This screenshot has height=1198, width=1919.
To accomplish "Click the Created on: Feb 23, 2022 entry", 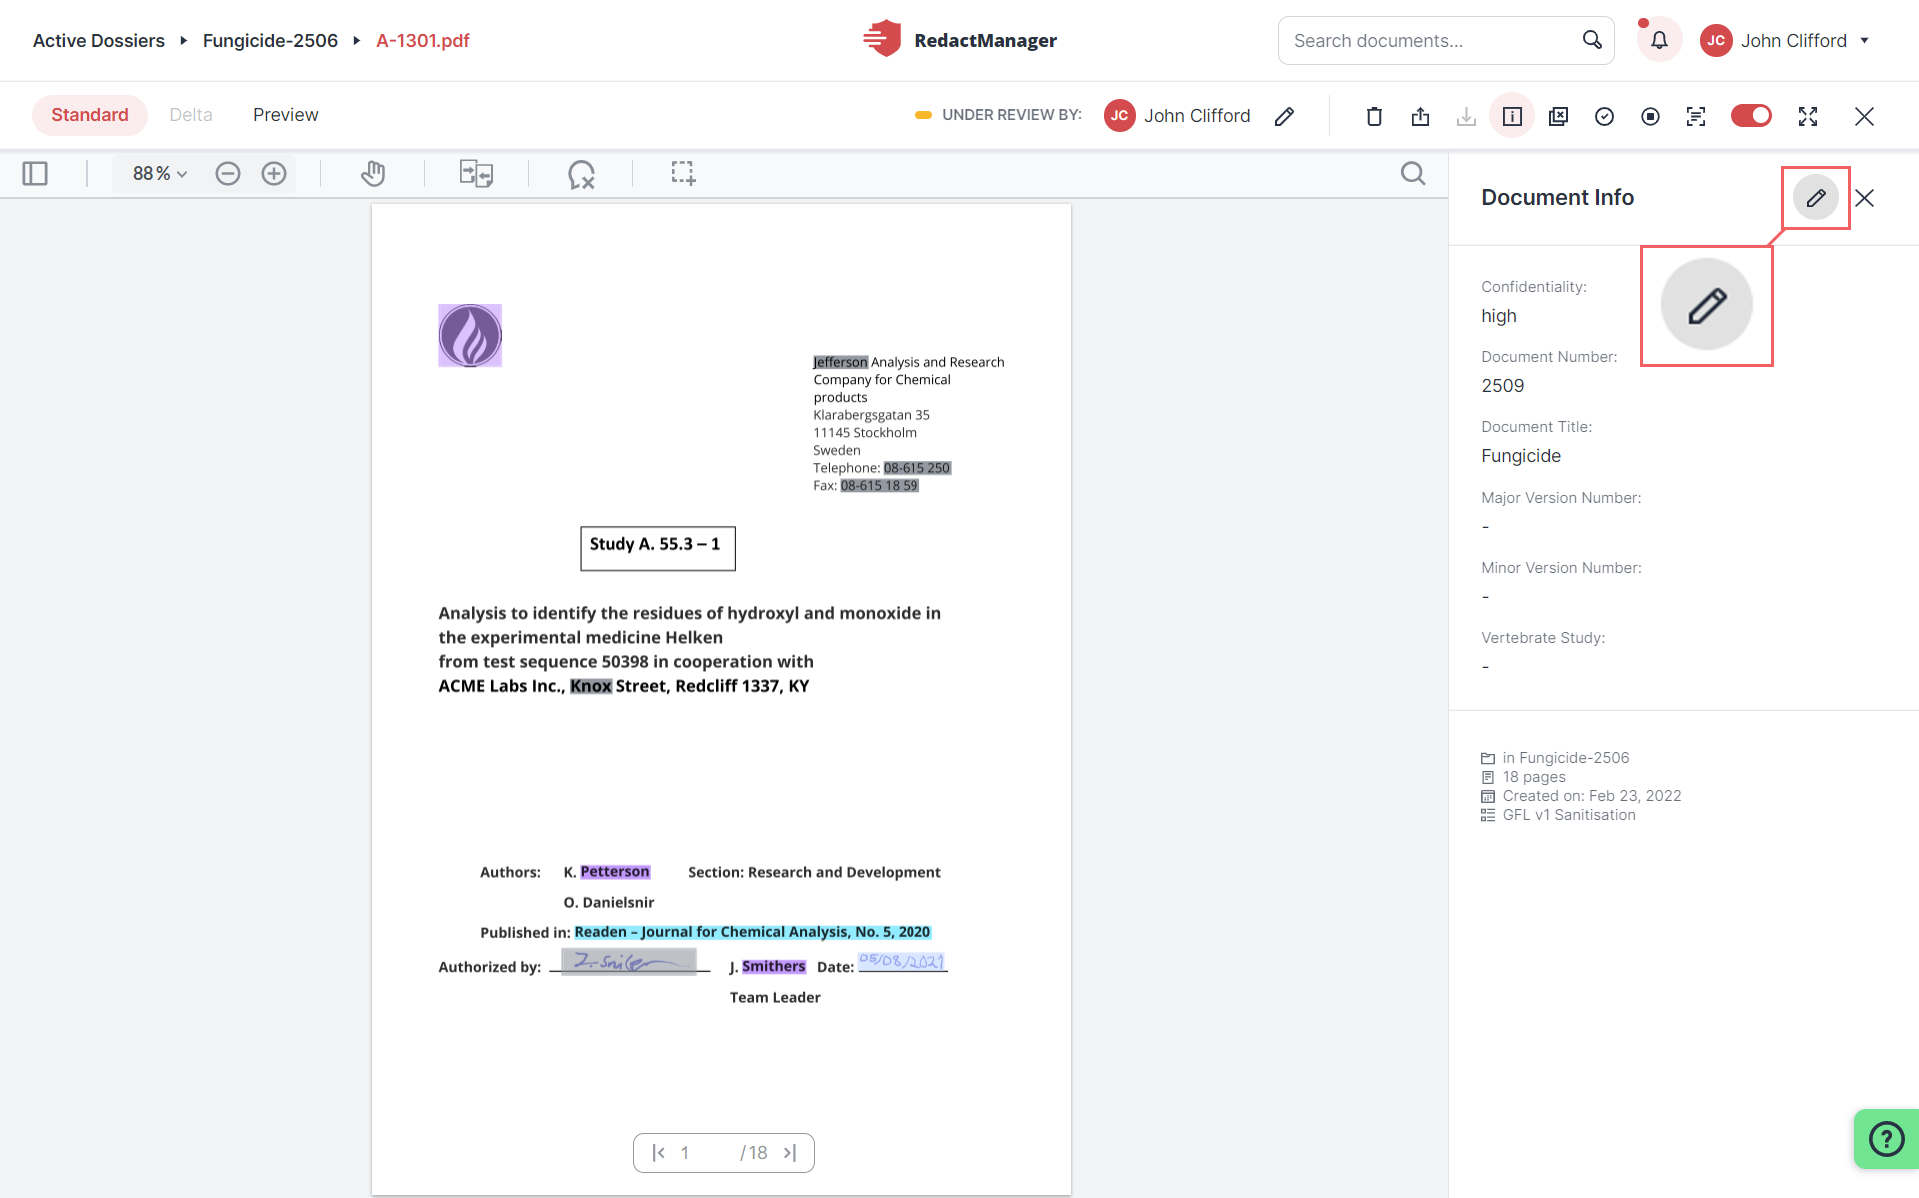I will click(x=1581, y=796).
